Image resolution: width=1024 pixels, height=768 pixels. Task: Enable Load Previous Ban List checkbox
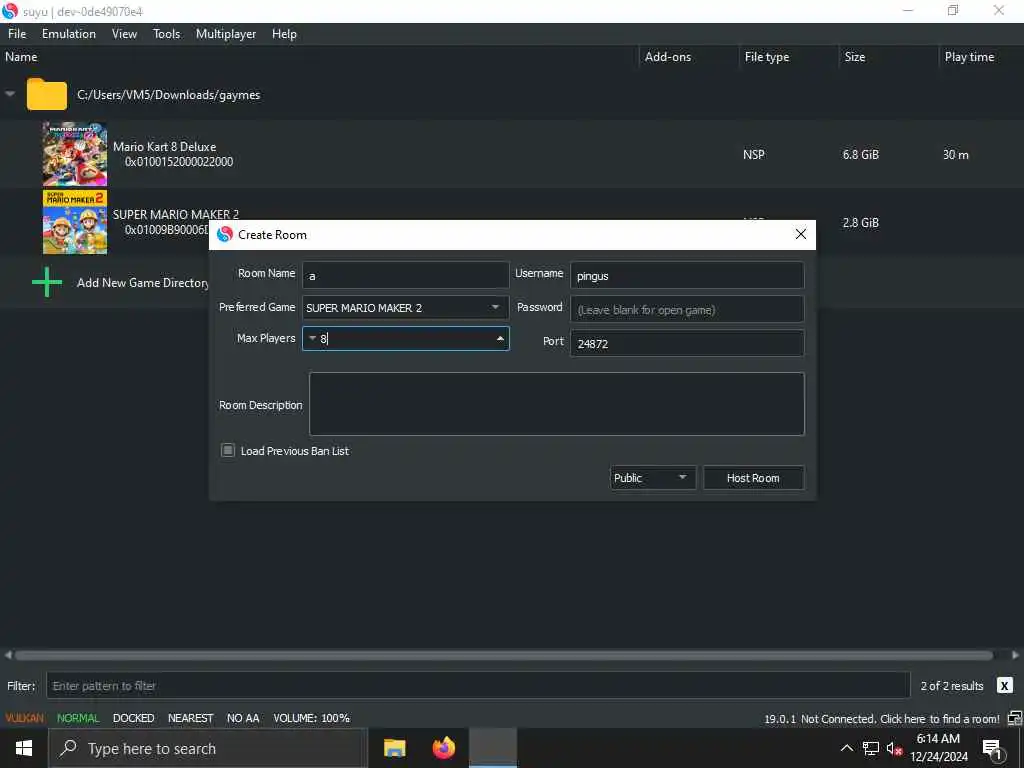[228, 451]
